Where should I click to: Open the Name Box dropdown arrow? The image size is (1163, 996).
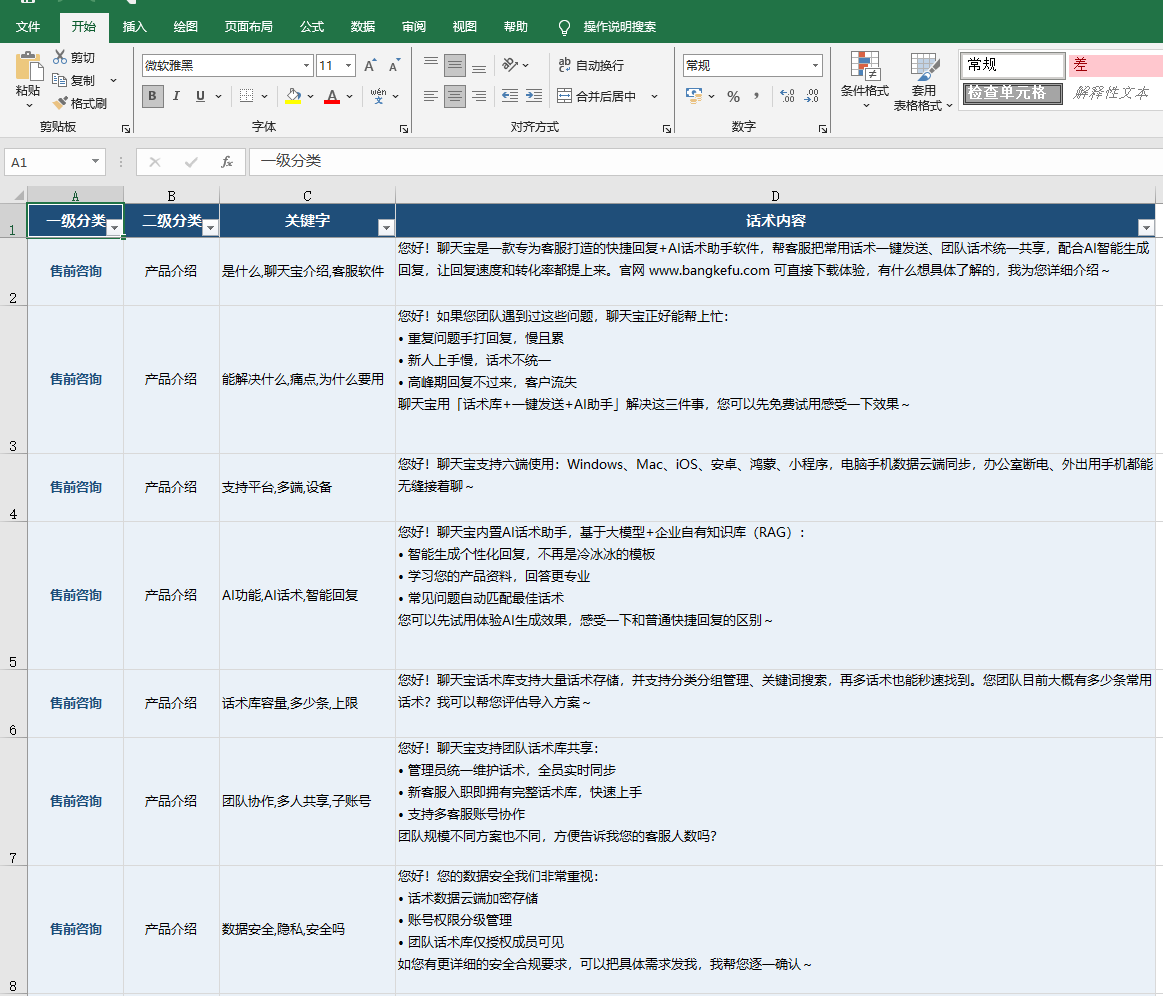coord(95,162)
